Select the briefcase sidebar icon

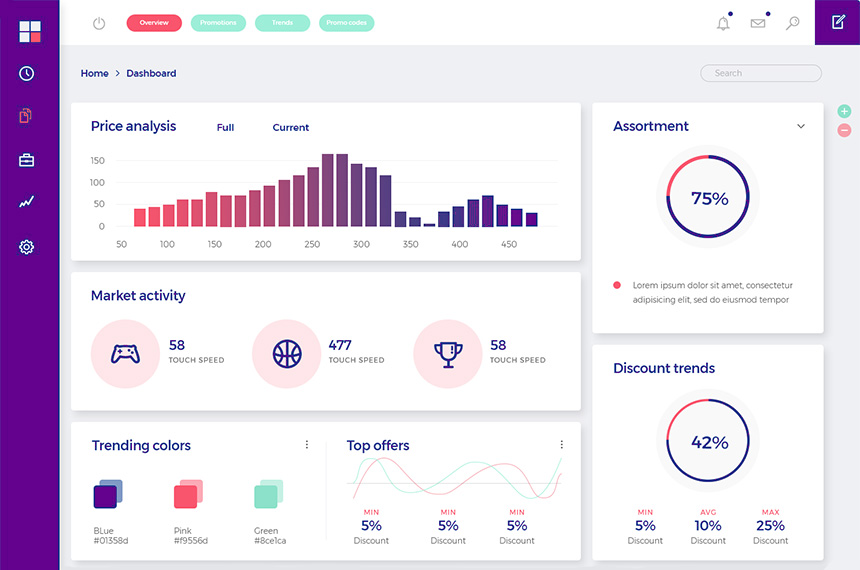26,160
